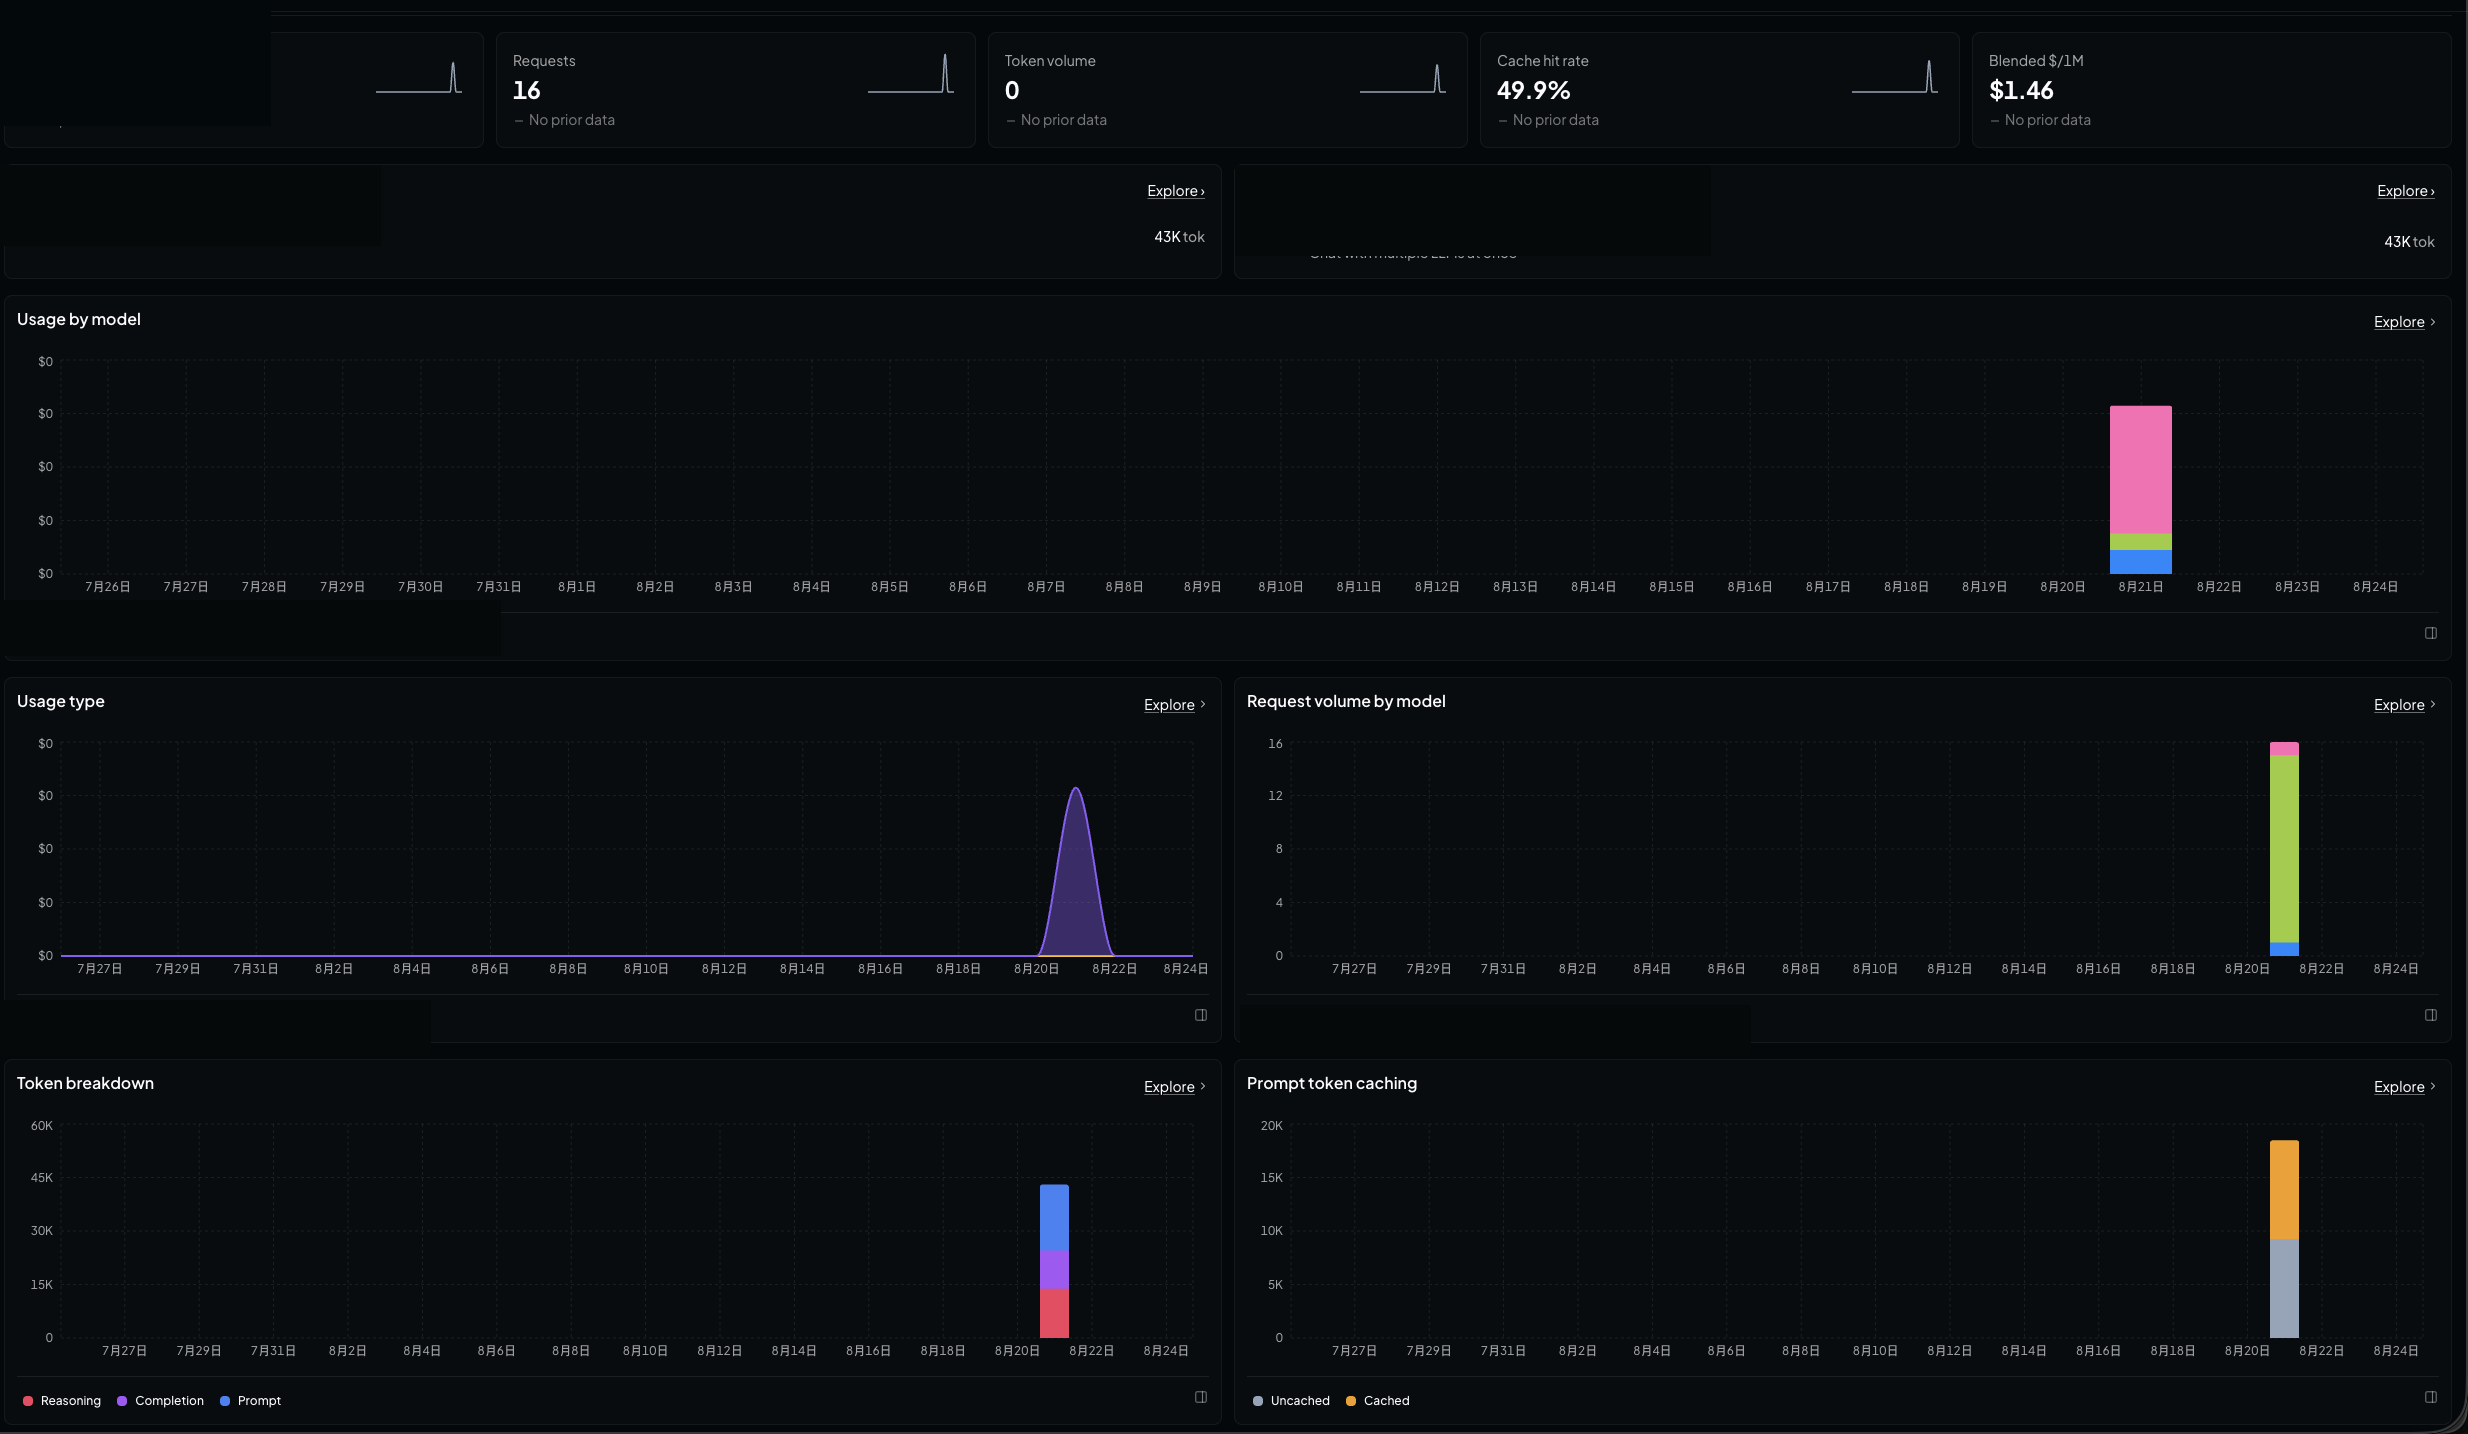This screenshot has width=2468, height=1434.
Task: Click the Blended $/1M label
Action: pyautogui.click(x=2036, y=61)
